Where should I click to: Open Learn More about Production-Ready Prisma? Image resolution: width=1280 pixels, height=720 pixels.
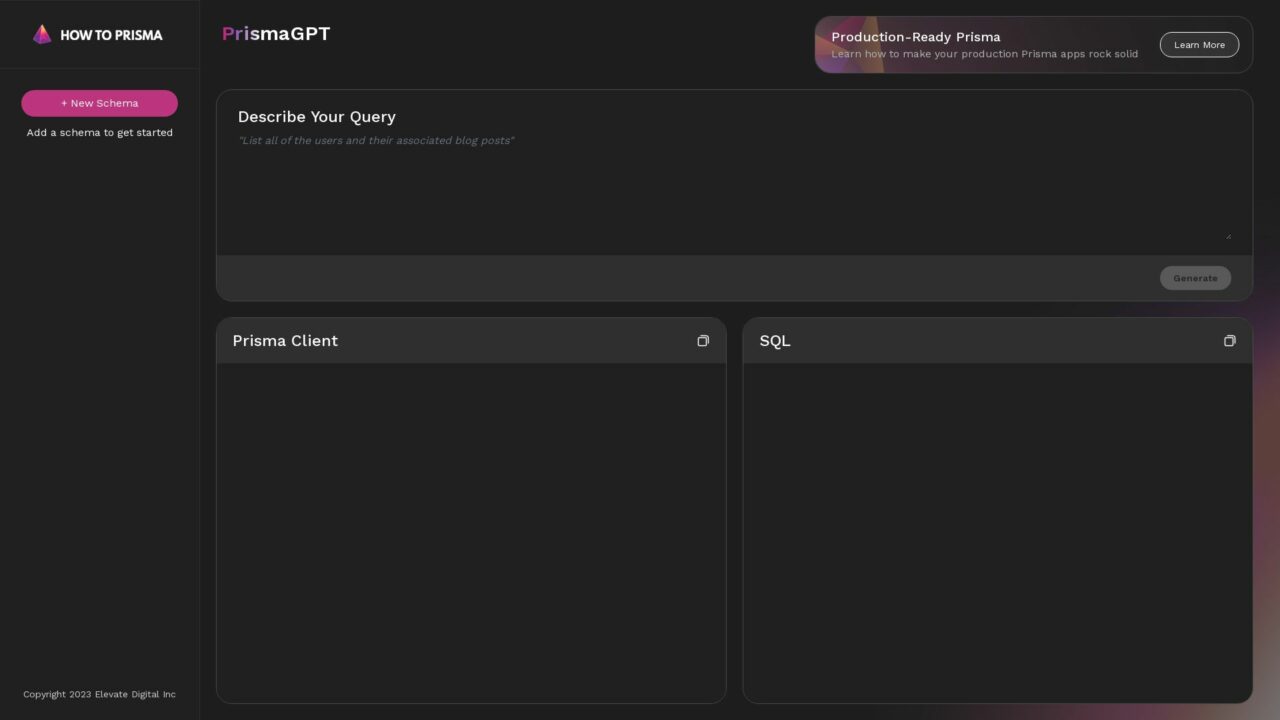(x=1199, y=44)
